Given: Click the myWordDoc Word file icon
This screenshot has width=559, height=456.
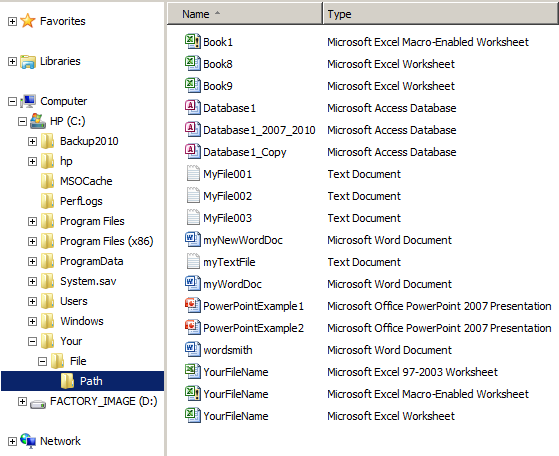Looking at the screenshot, I should [193, 283].
